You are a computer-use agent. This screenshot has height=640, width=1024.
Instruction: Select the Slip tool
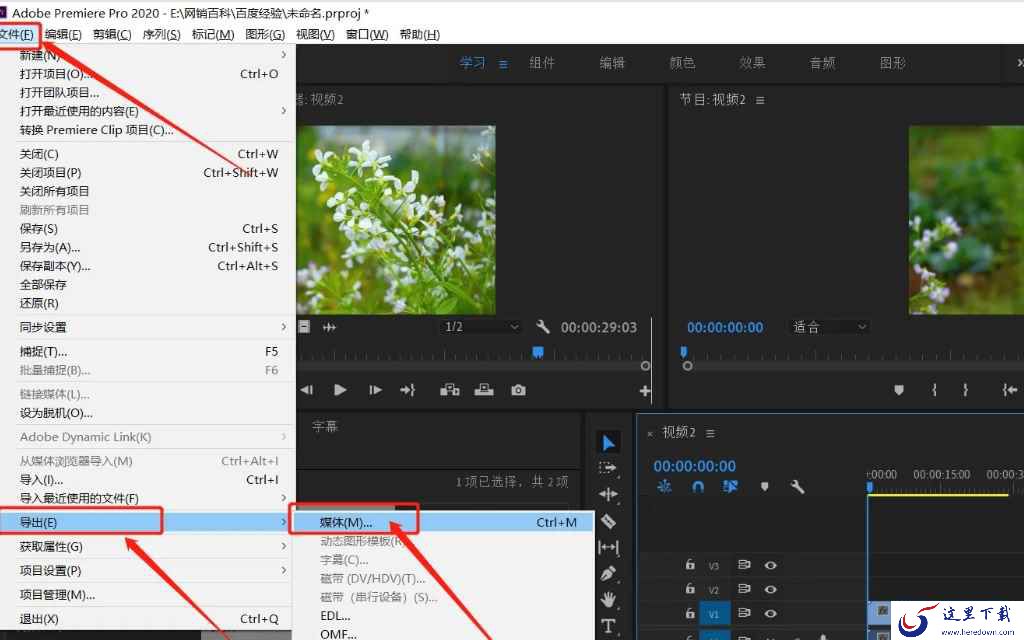pos(608,547)
